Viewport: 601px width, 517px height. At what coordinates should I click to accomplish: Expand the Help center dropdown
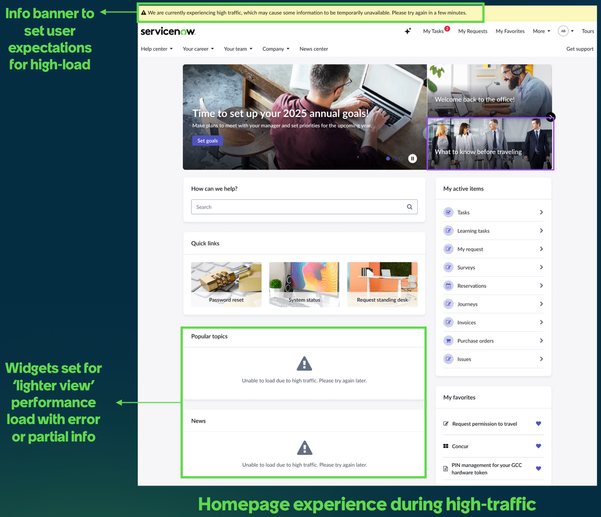point(157,49)
